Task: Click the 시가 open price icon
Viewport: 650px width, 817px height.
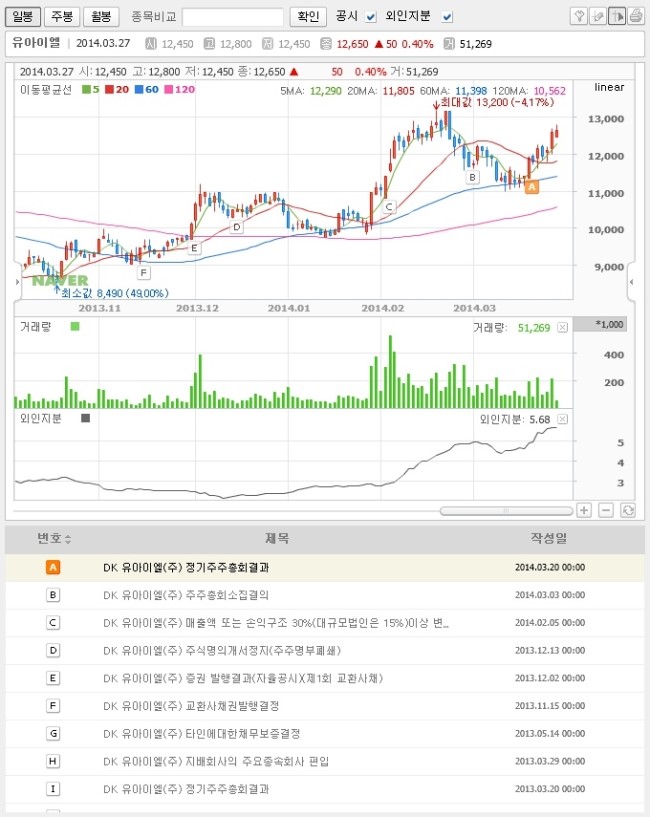Action: [x=151, y=44]
